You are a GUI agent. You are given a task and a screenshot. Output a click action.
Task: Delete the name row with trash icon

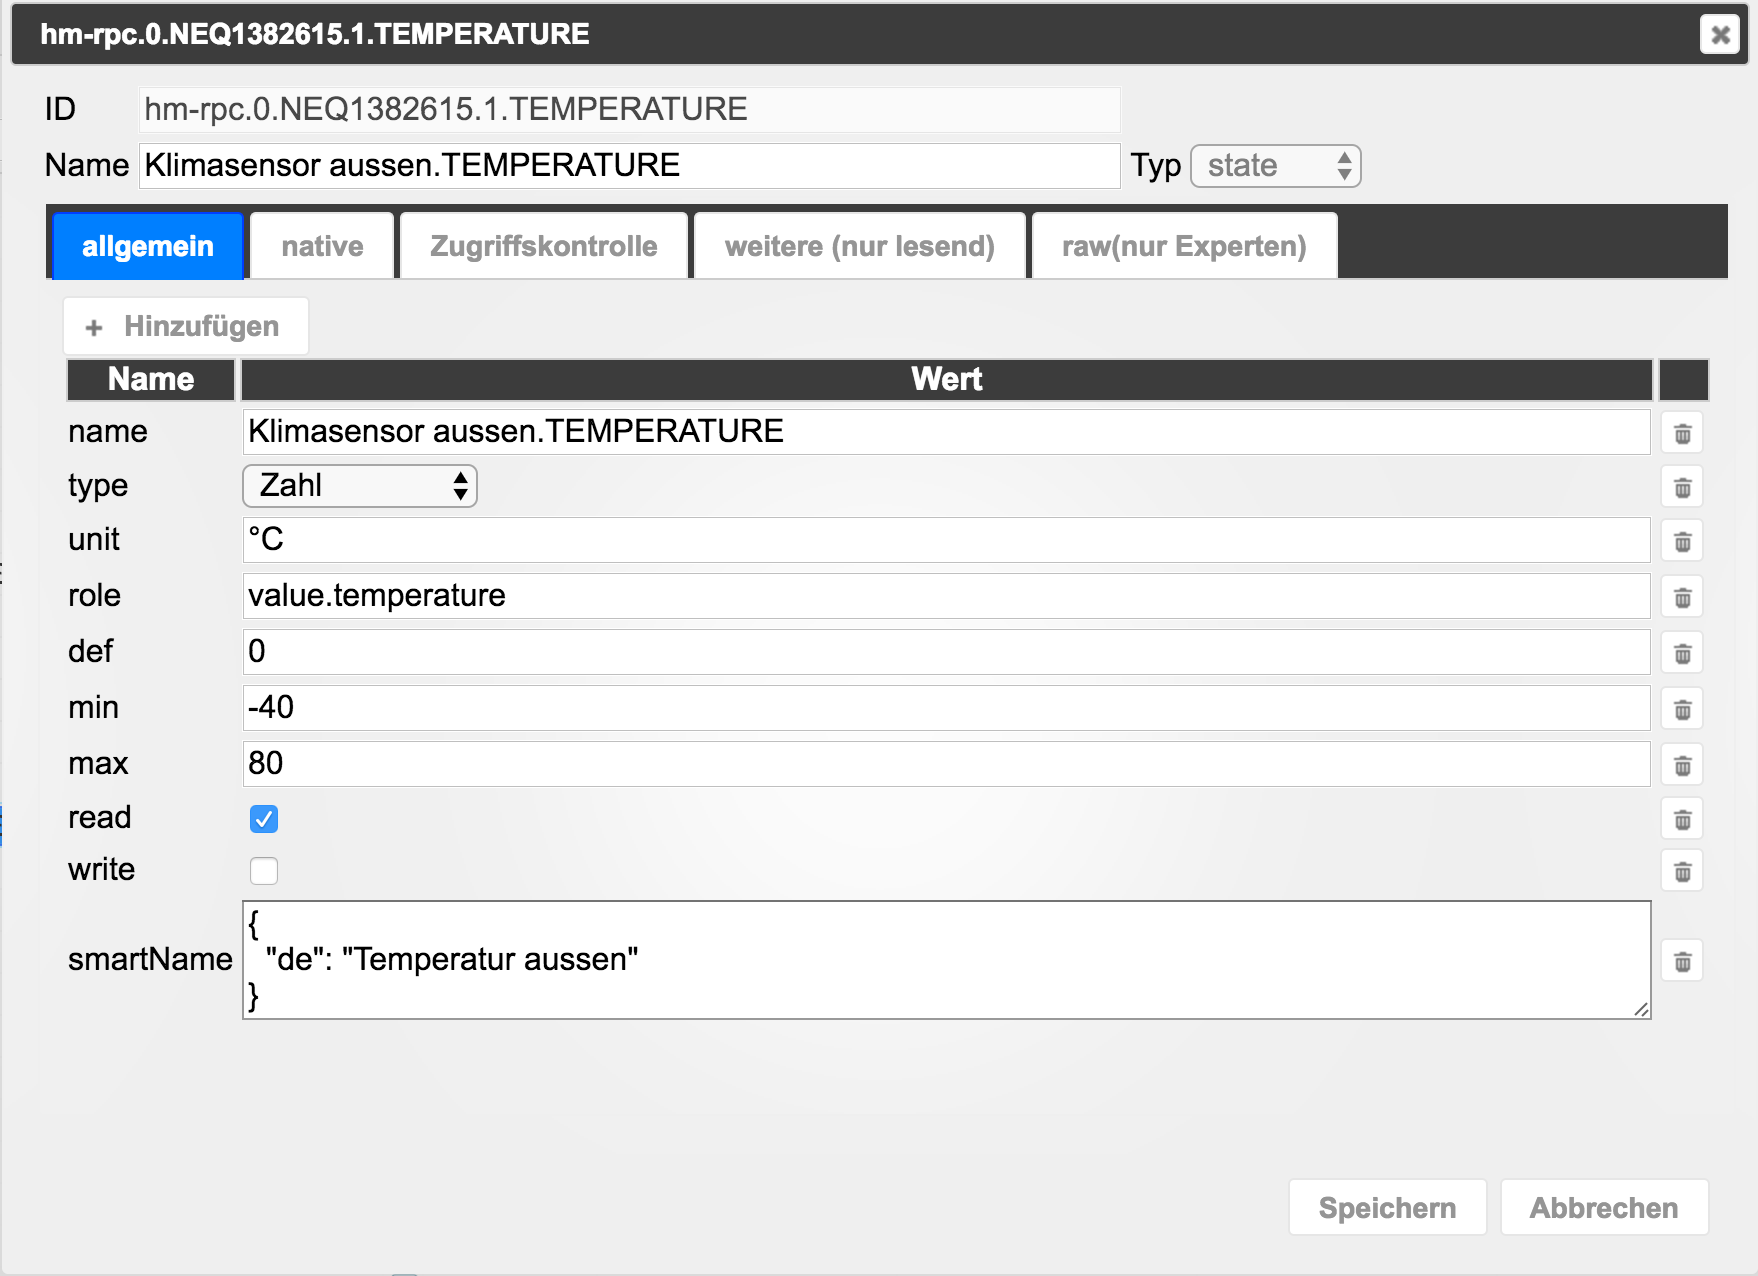coord(1682,434)
